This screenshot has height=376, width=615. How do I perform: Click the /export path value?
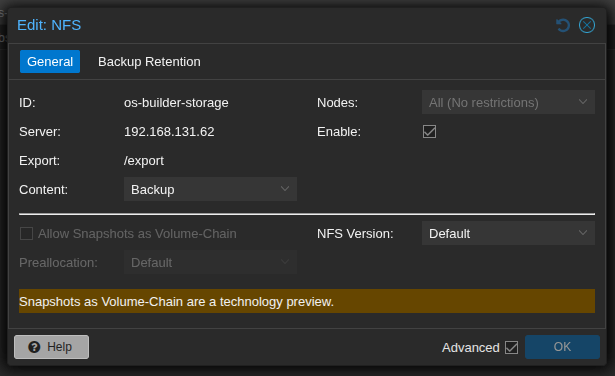point(144,161)
